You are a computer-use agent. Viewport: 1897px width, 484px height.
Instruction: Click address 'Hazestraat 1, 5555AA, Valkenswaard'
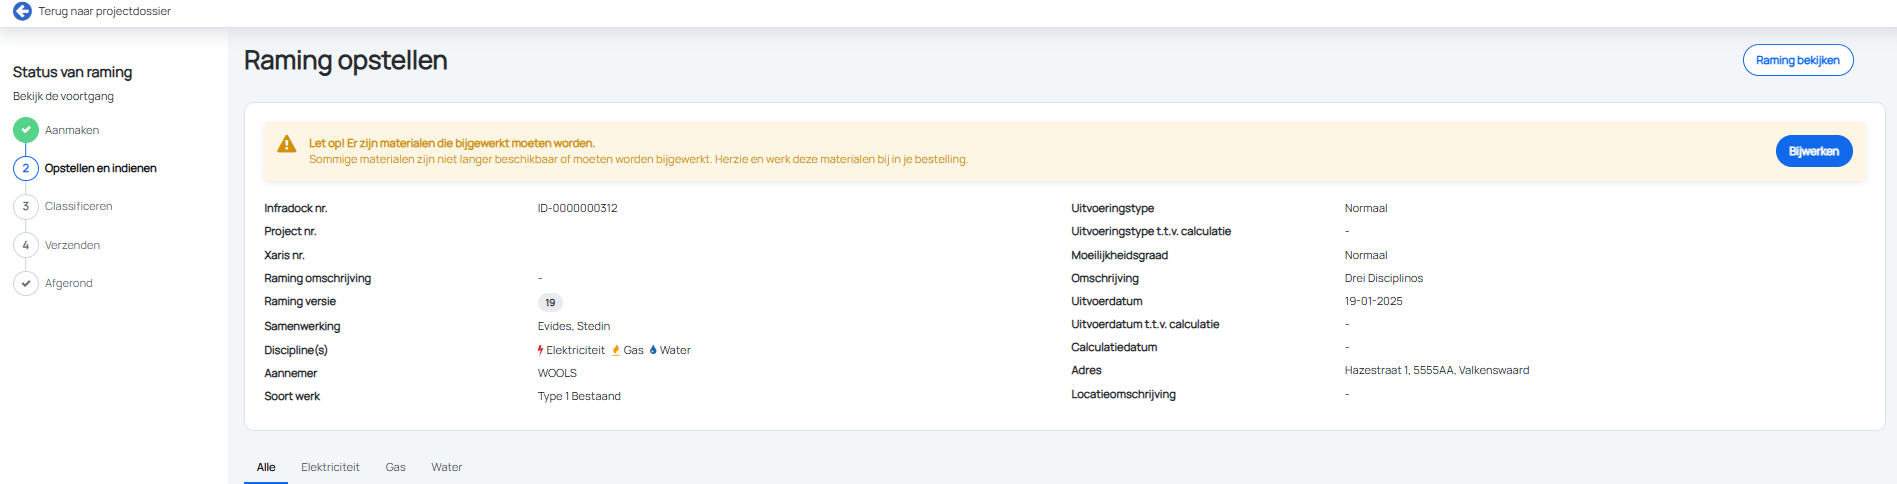click(1436, 370)
